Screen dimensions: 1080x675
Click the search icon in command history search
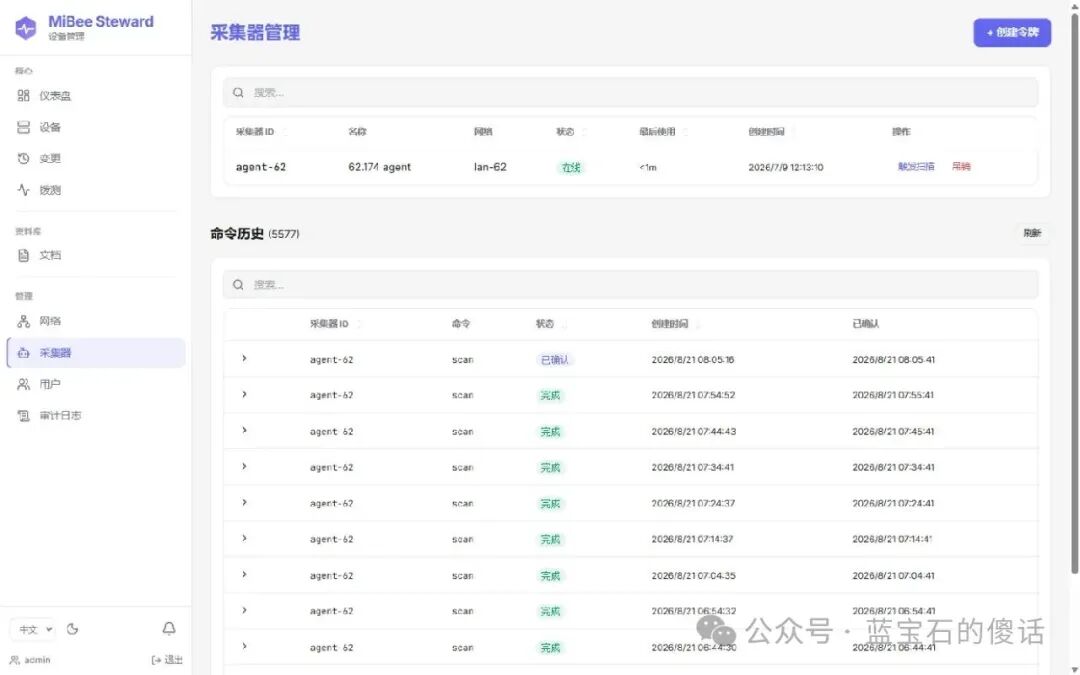(x=238, y=284)
